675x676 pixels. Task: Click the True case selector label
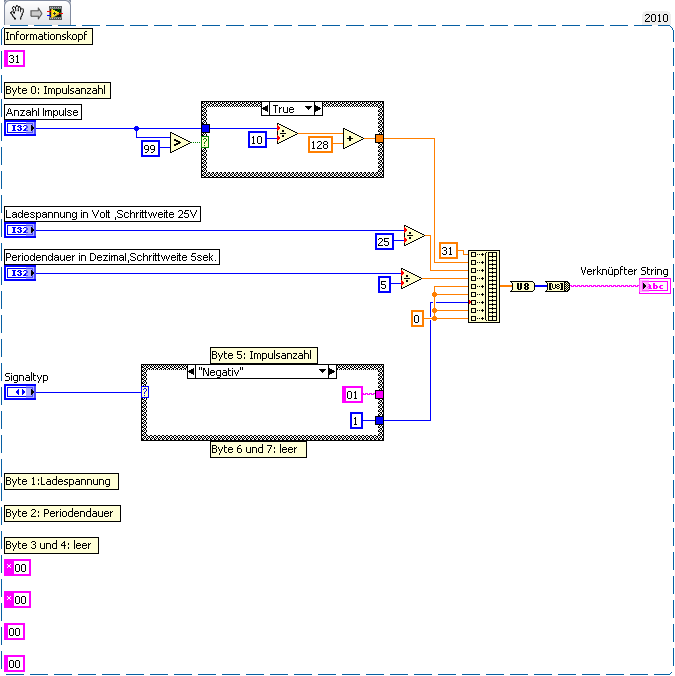pyautogui.click(x=283, y=109)
